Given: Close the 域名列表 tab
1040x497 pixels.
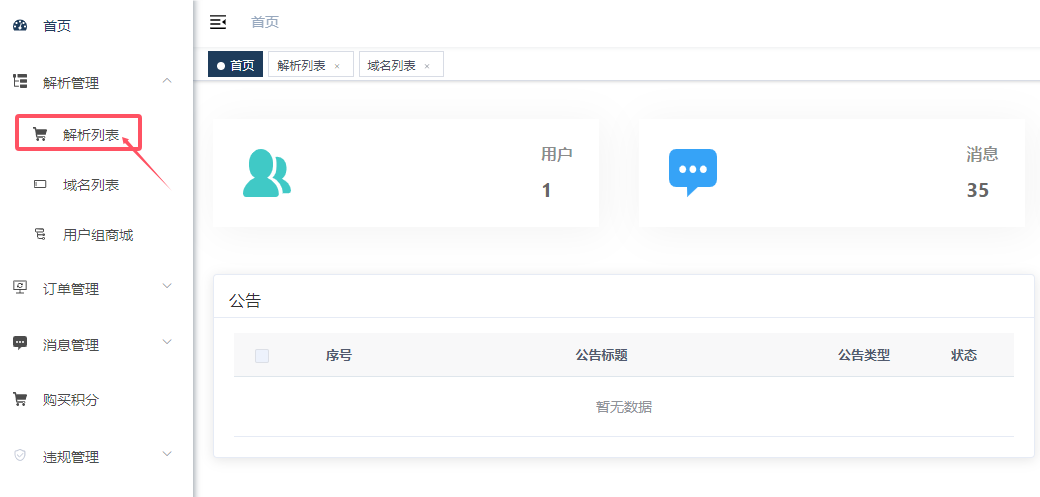Looking at the screenshot, I should (x=427, y=66).
